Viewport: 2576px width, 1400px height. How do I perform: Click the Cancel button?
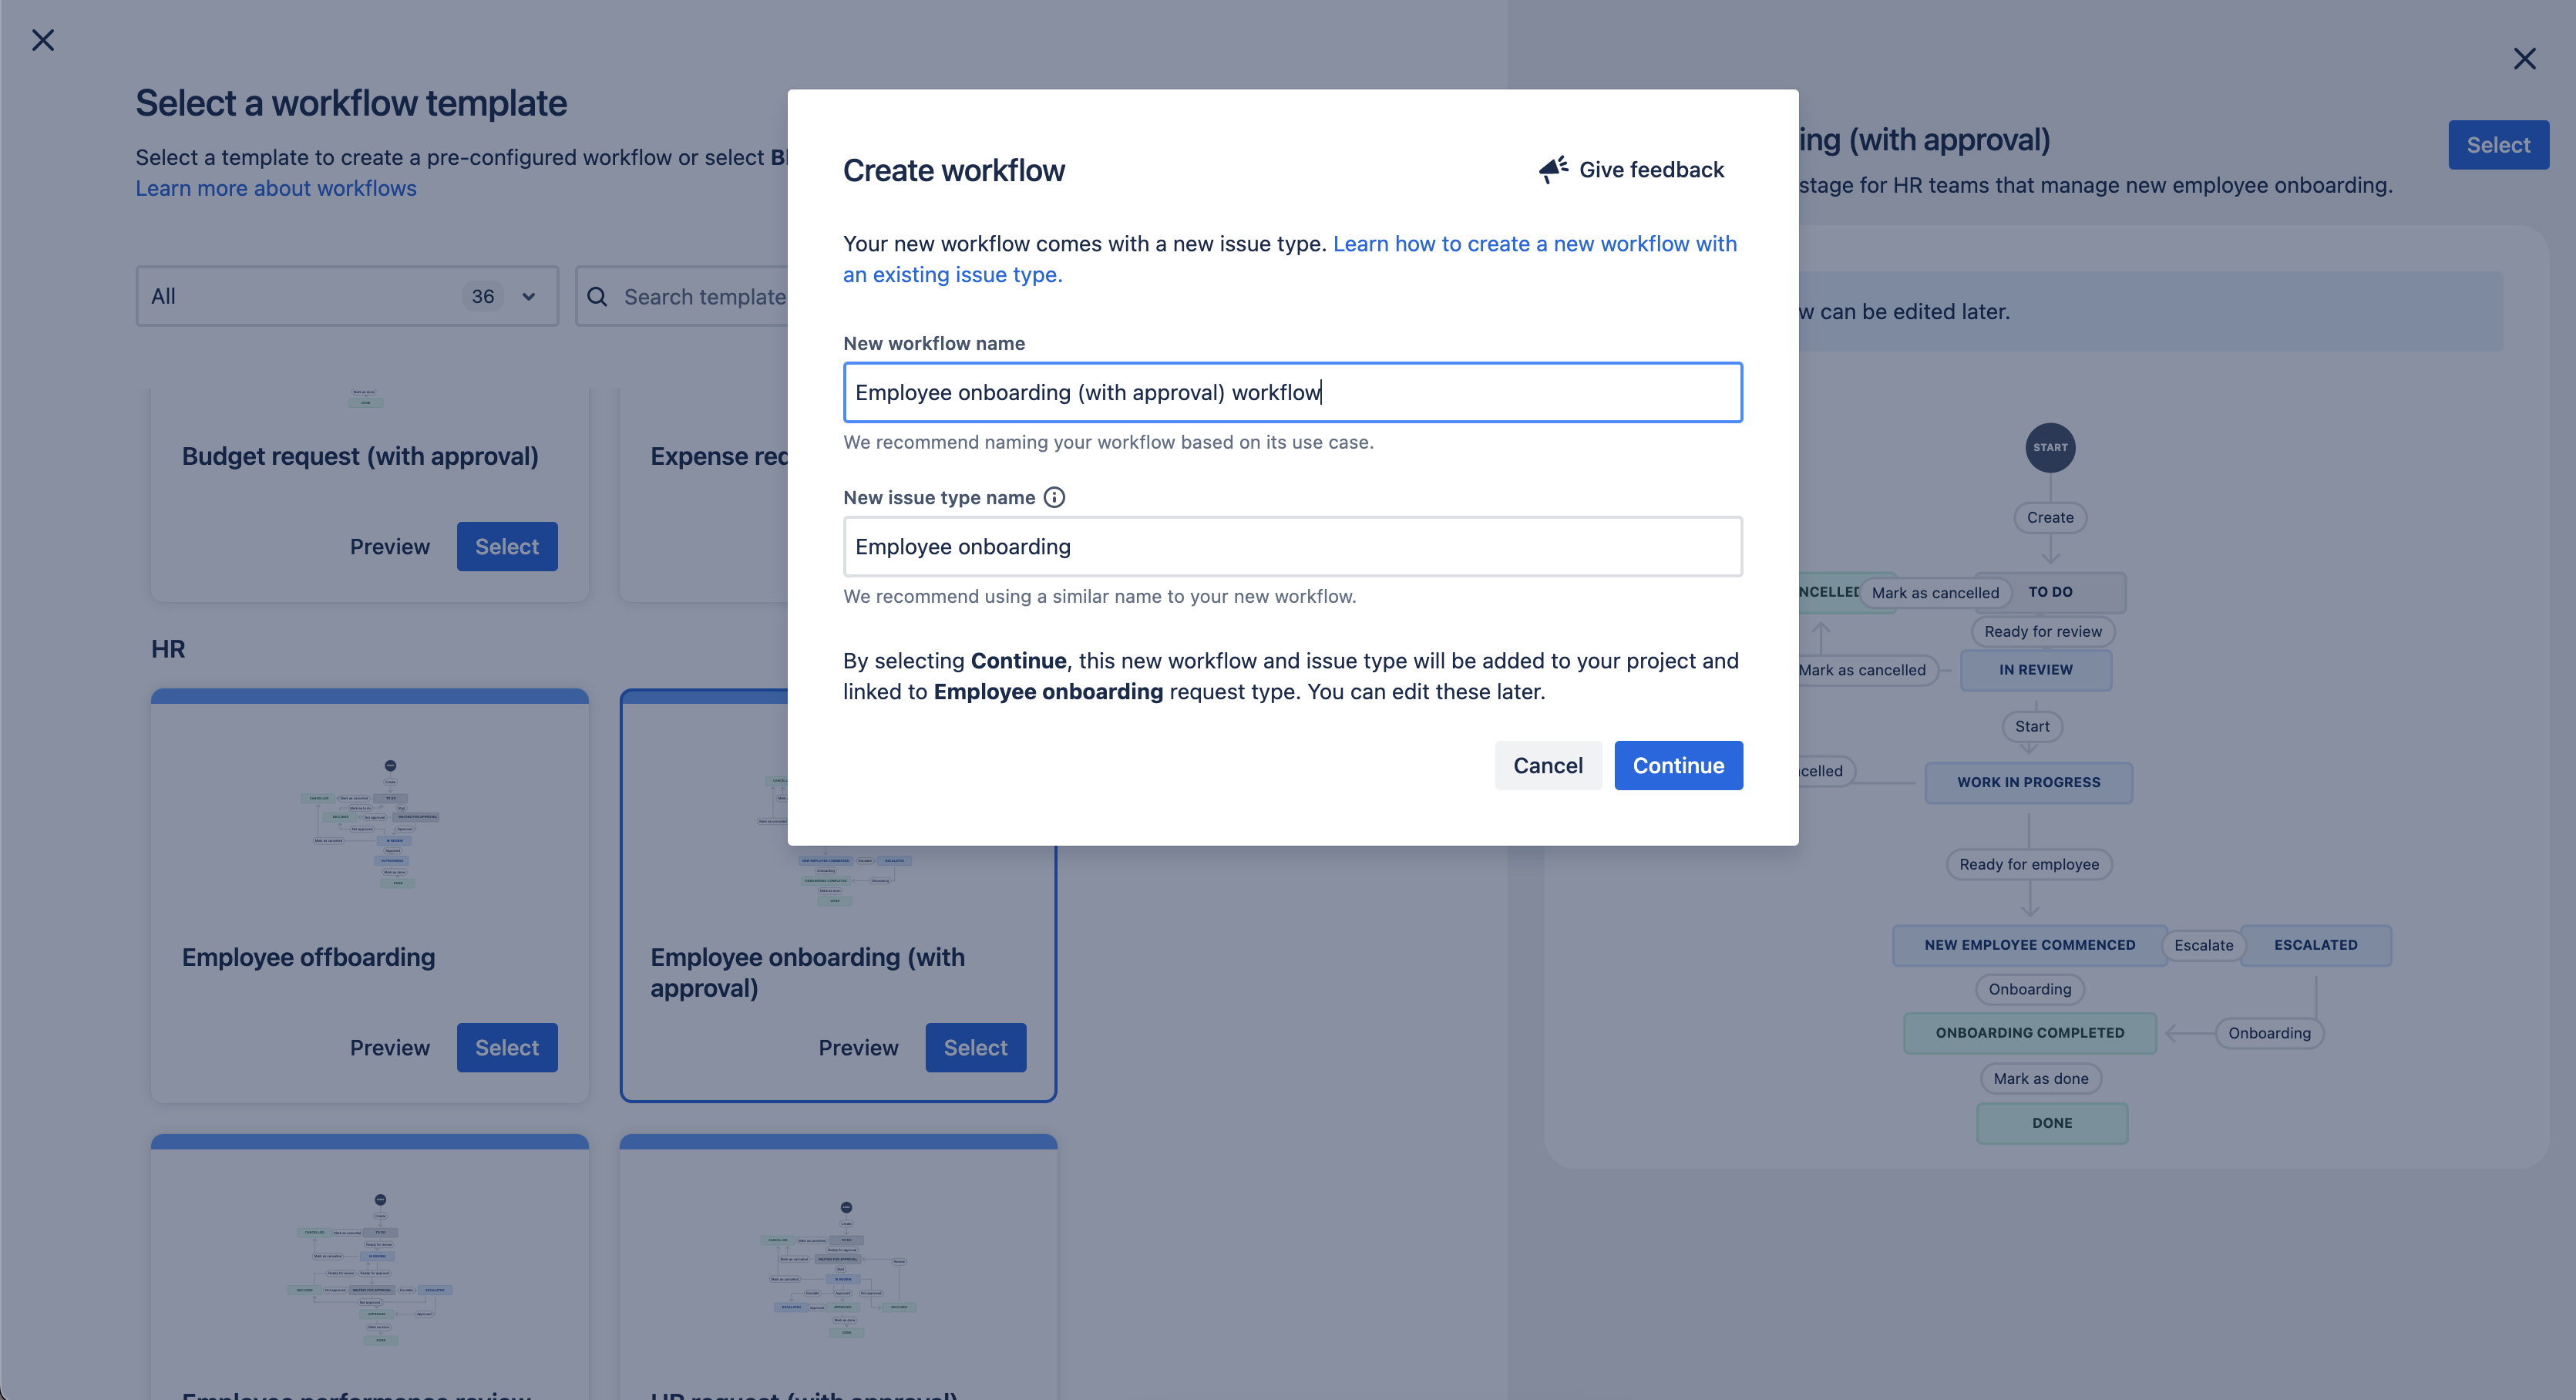pos(1548,765)
